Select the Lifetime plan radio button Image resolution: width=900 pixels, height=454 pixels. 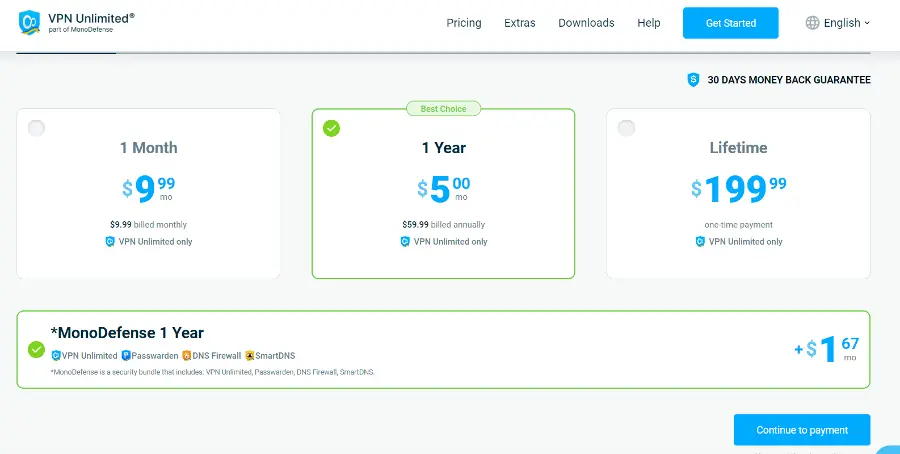click(x=626, y=128)
